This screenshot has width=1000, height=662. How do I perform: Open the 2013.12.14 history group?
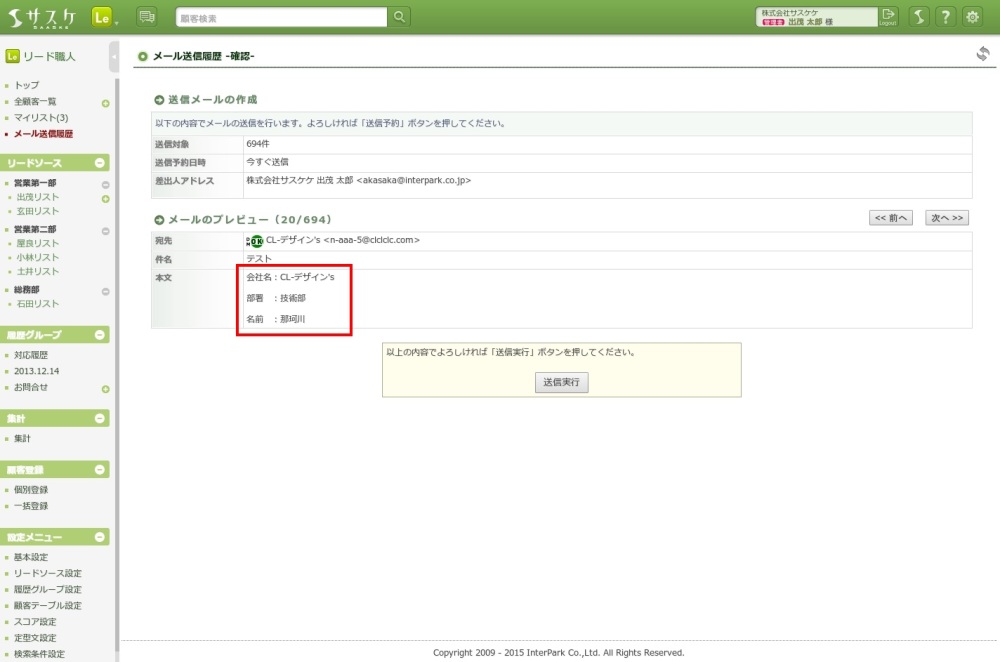pyautogui.click(x=36, y=371)
